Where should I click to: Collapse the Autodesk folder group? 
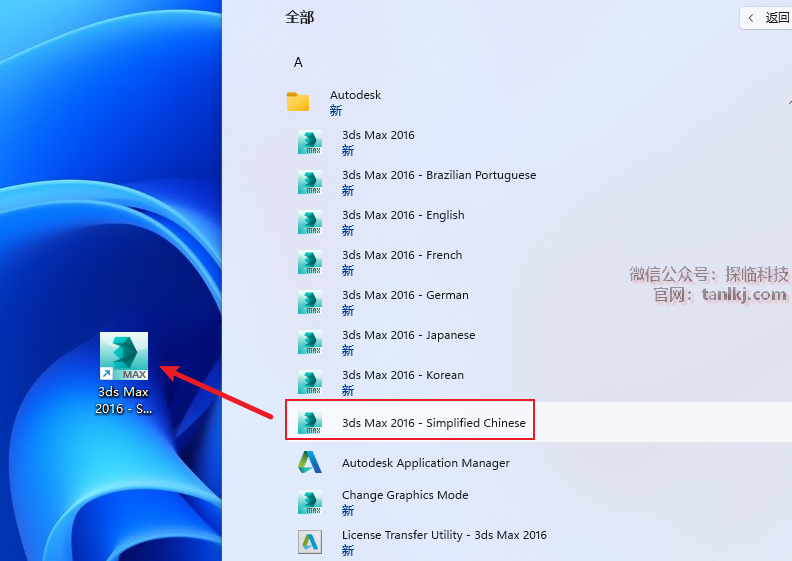pos(788,102)
